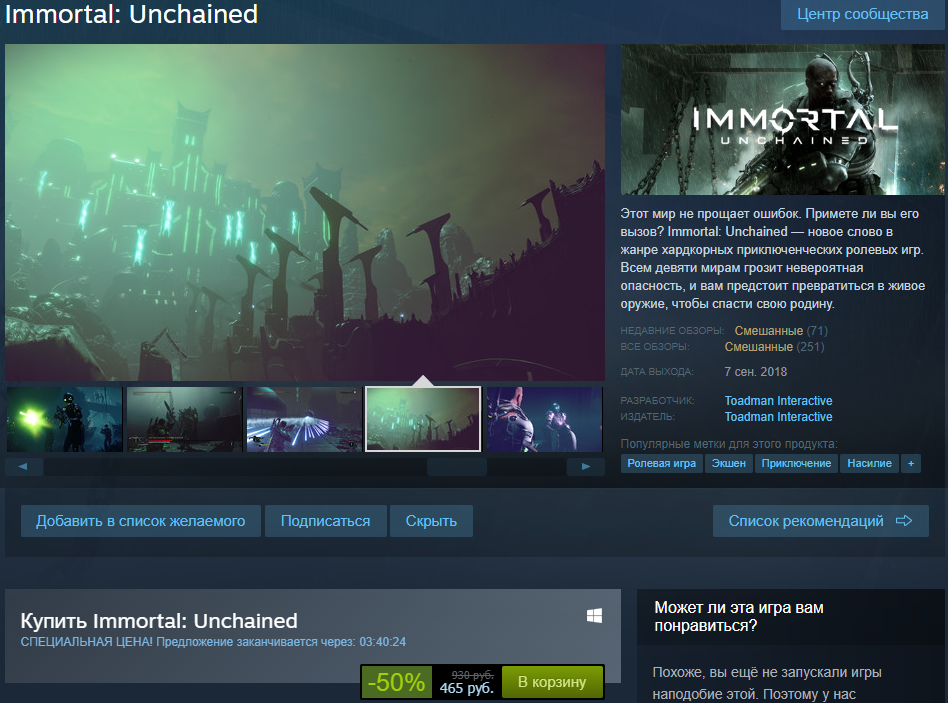Click the right arrow of screenshot strip
Screen dimensions: 948x703
[x=585, y=467]
